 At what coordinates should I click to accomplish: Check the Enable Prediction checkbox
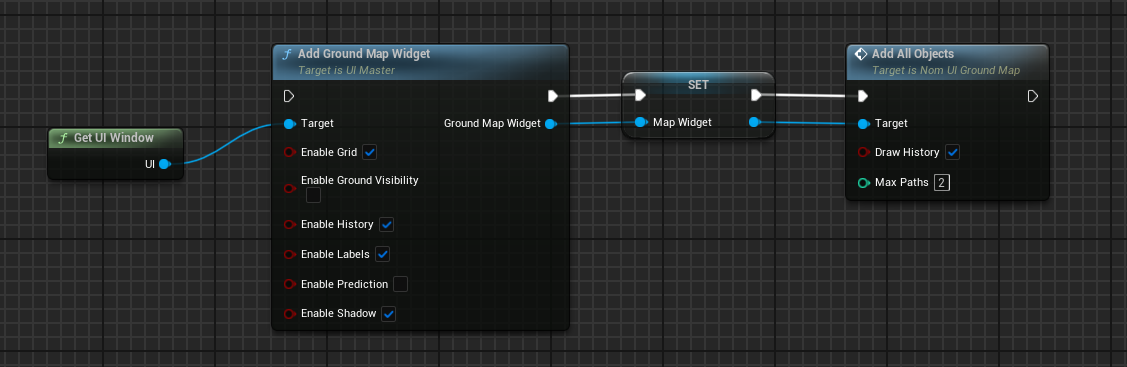pos(400,284)
